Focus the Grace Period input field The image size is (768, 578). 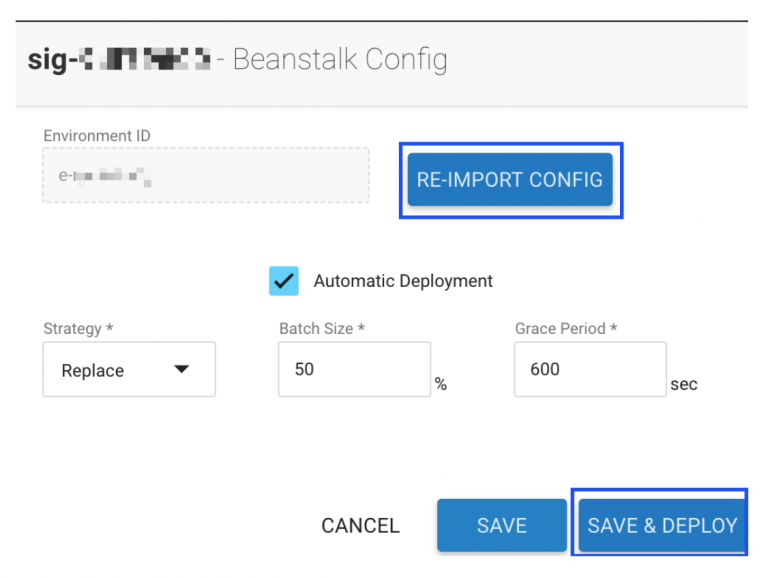(x=590, y=369)
